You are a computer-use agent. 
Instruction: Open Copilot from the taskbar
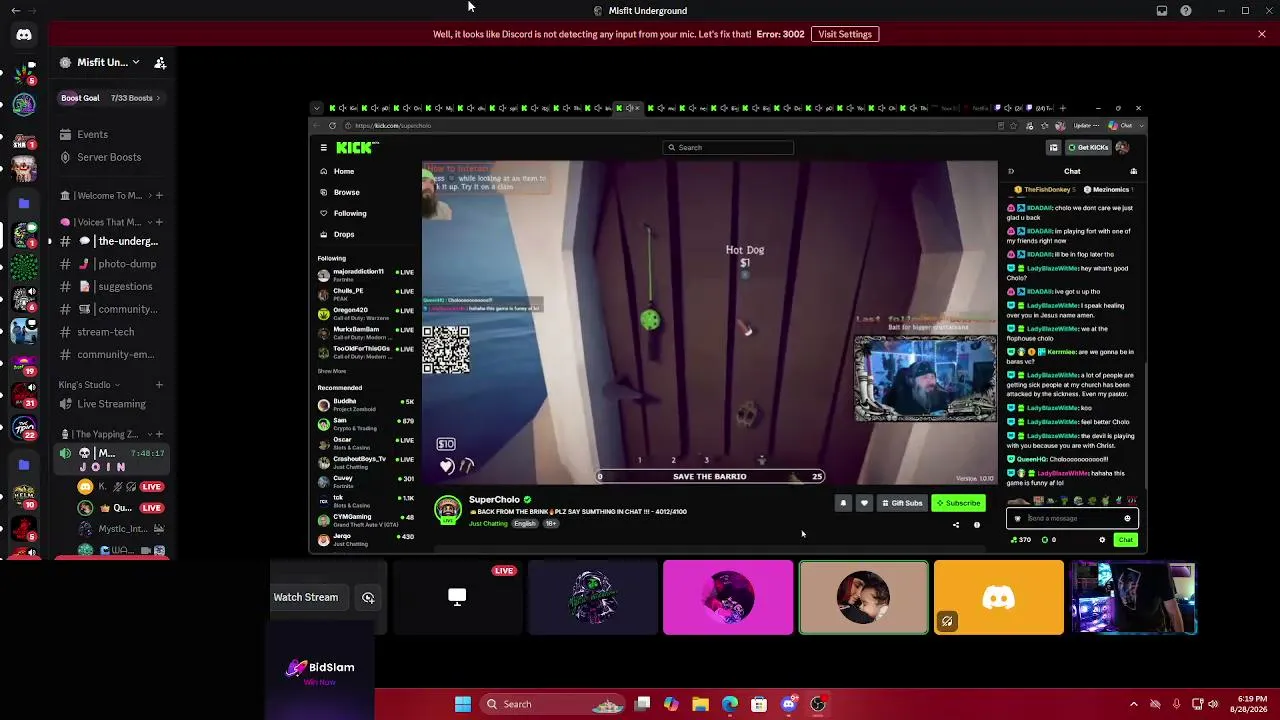point(671,704)
